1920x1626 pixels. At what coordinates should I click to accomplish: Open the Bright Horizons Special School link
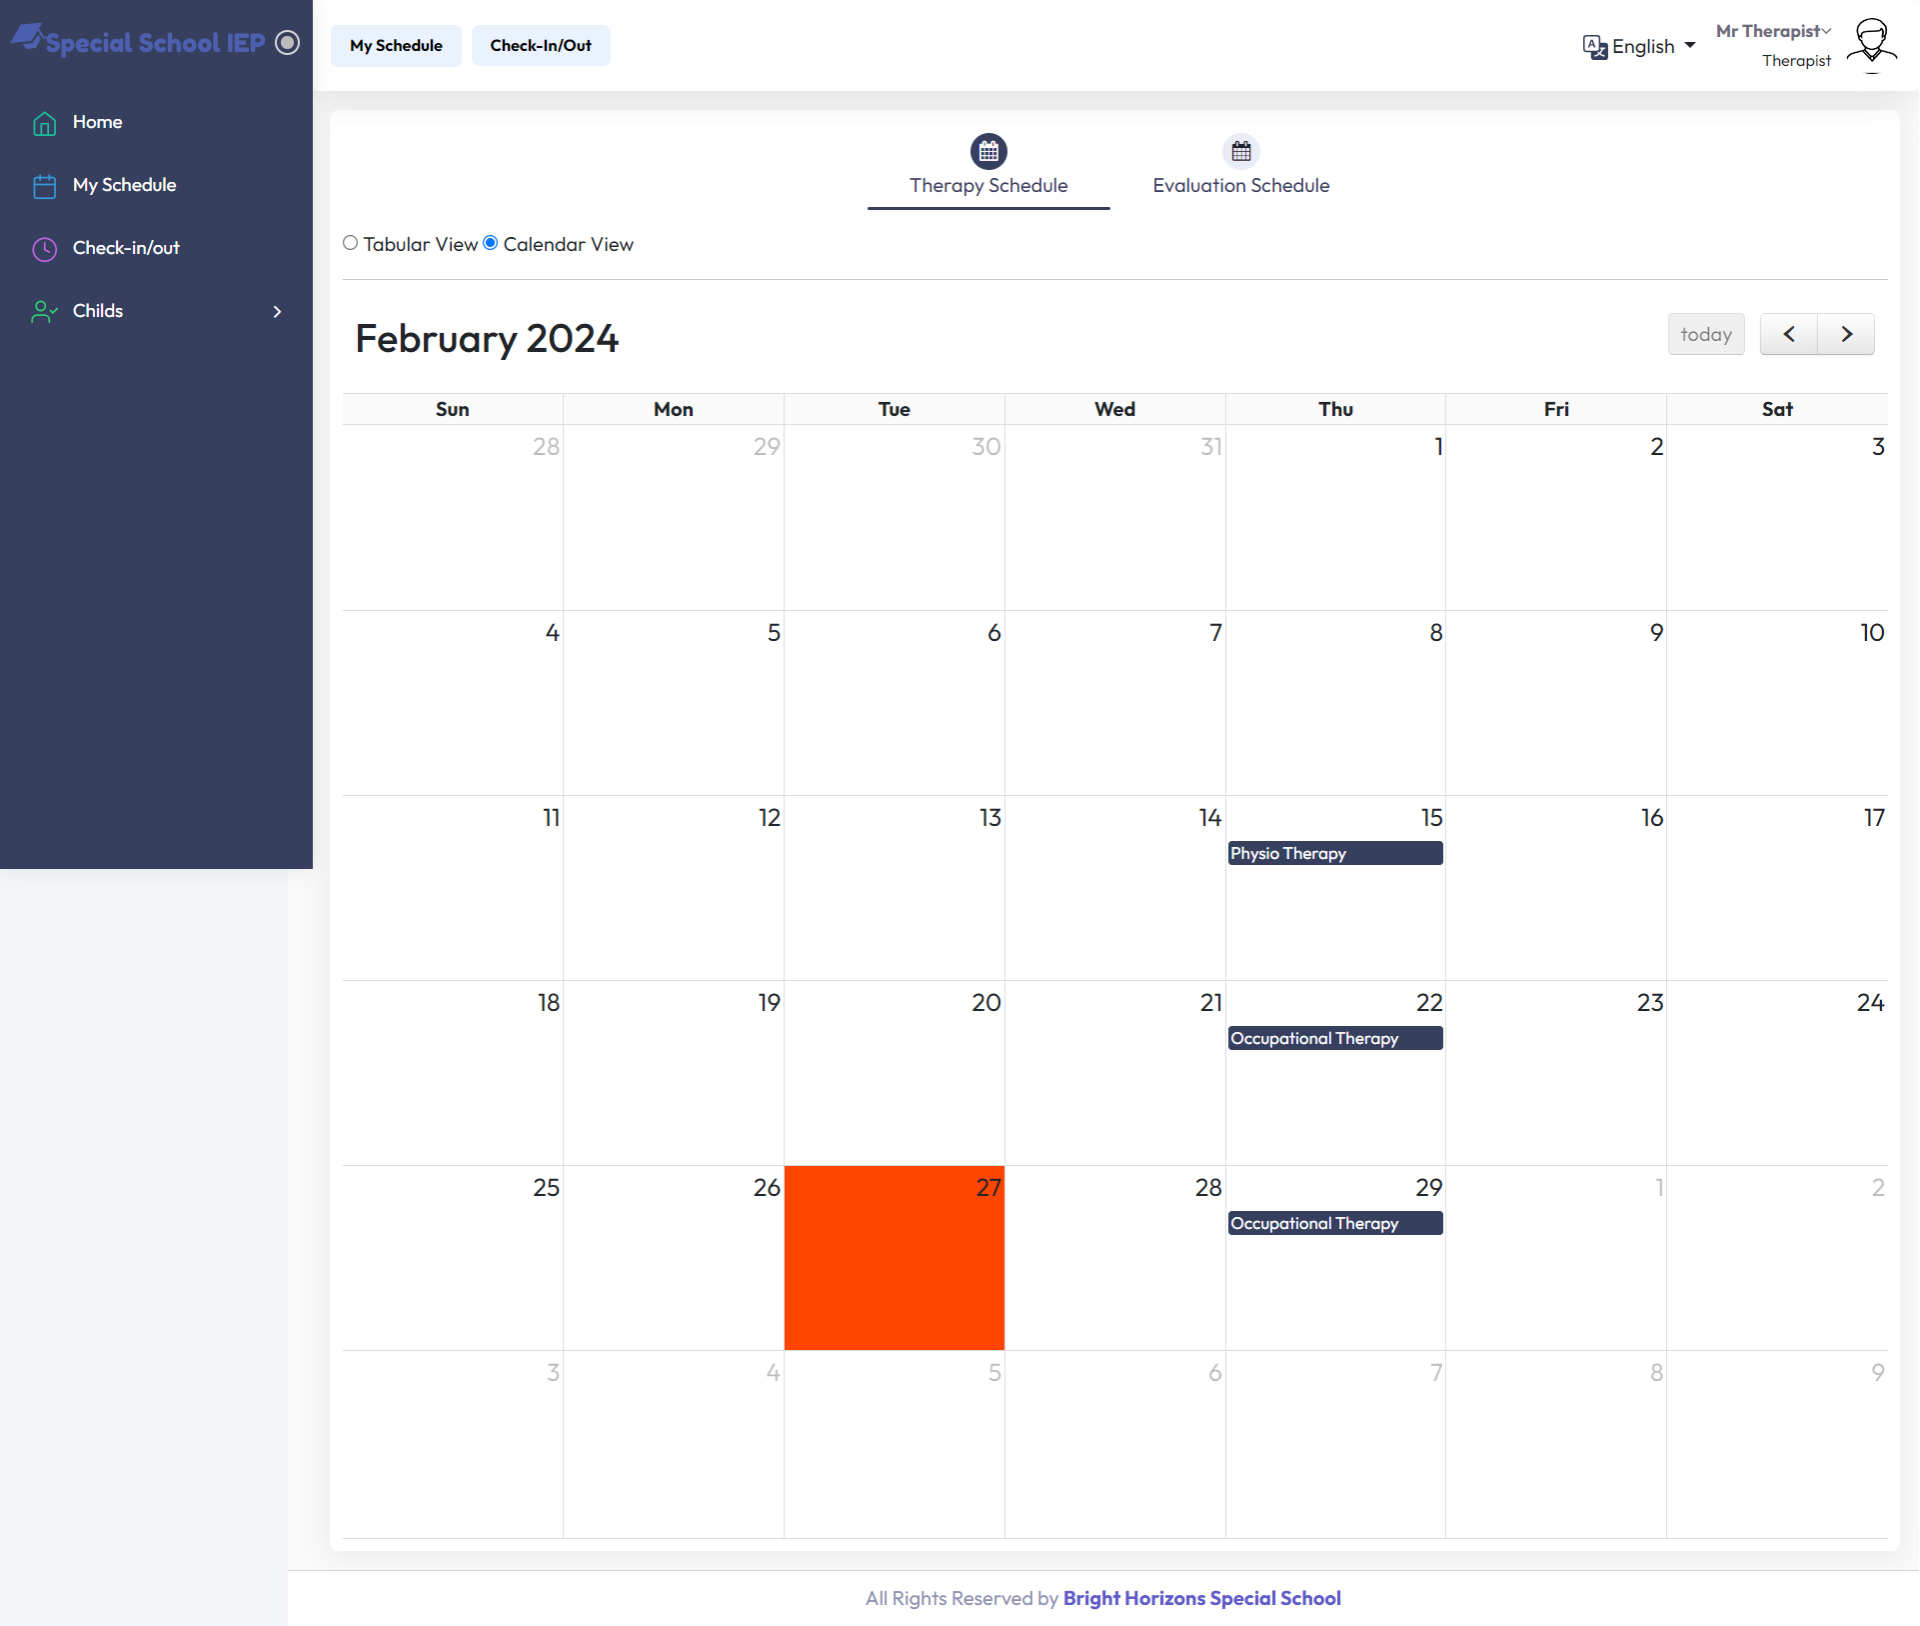click(x=1201, y=1598)
